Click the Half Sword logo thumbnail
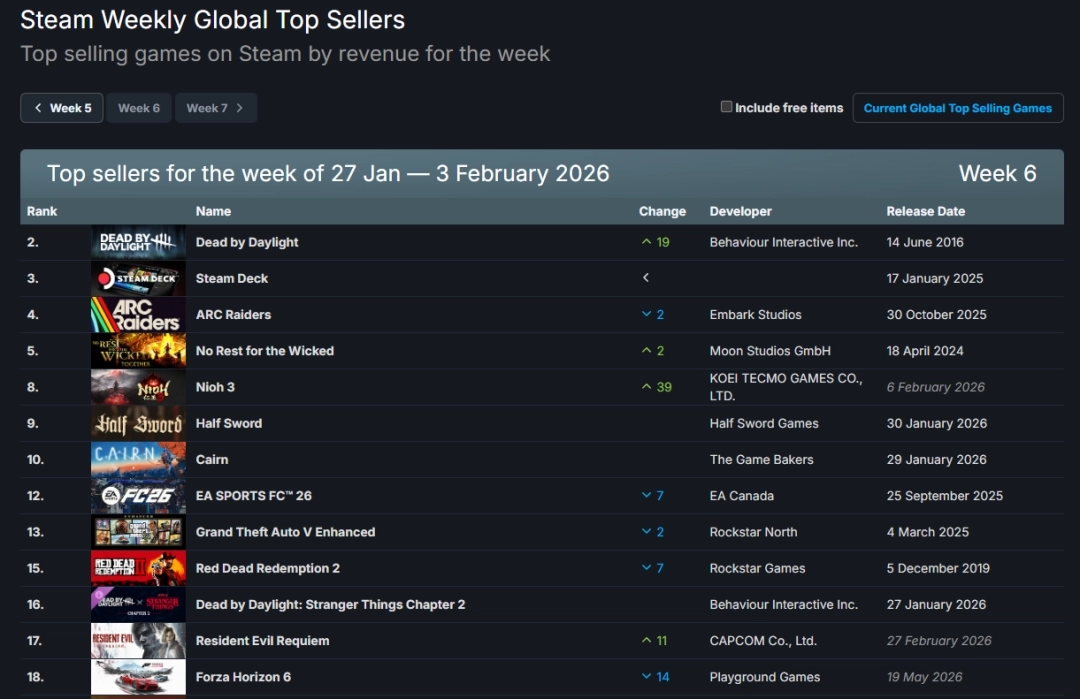The image size is (1080, 699). tap(138, 423)
